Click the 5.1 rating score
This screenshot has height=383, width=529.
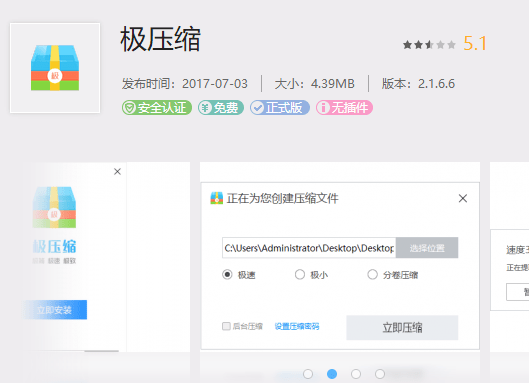click(x=475, y=44)
